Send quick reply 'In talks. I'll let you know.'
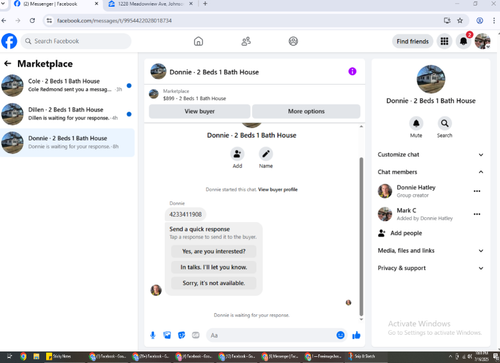This screenshot has width=500, height=363. pyautogui.click(x=214, y=267)
